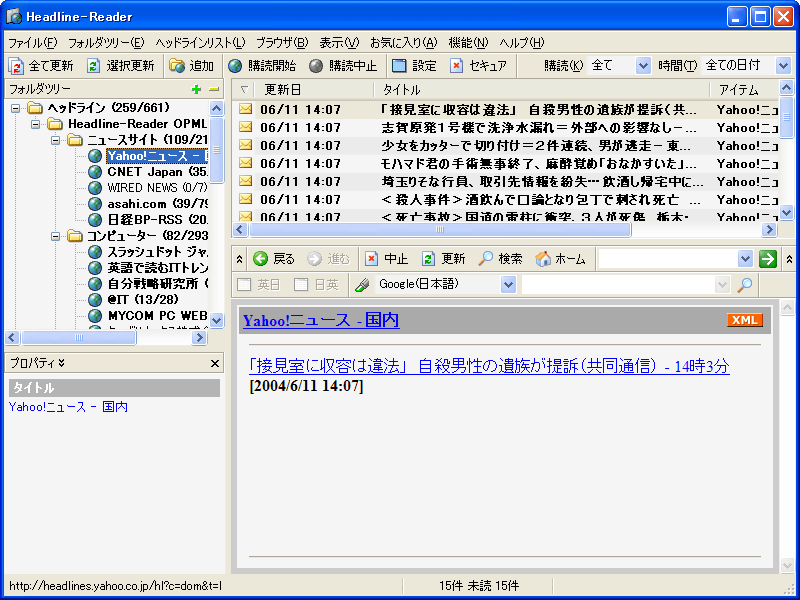Click the アイテム column header
This screenshot has height=600, width=800.
[744, 90]
